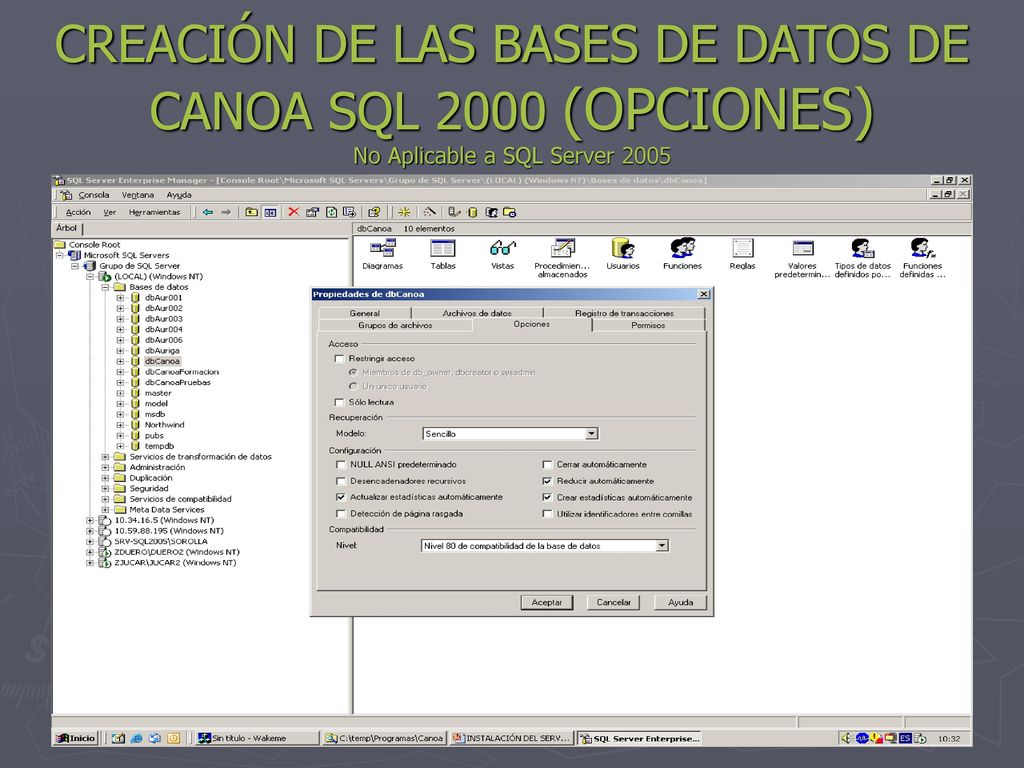Open the Ventana menu
This screenshot has width=1024, height=768.
(x=138, y=195)
